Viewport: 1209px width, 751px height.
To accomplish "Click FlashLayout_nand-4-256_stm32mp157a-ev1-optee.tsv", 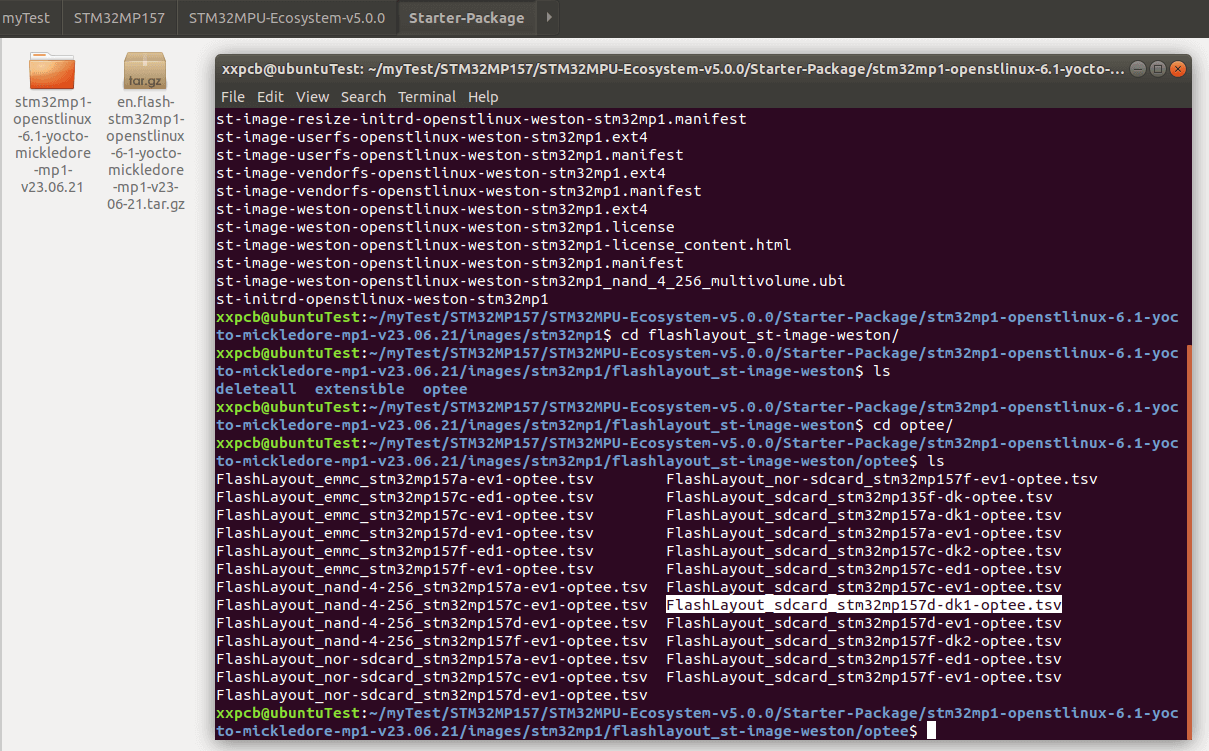I will click(432, 587).
